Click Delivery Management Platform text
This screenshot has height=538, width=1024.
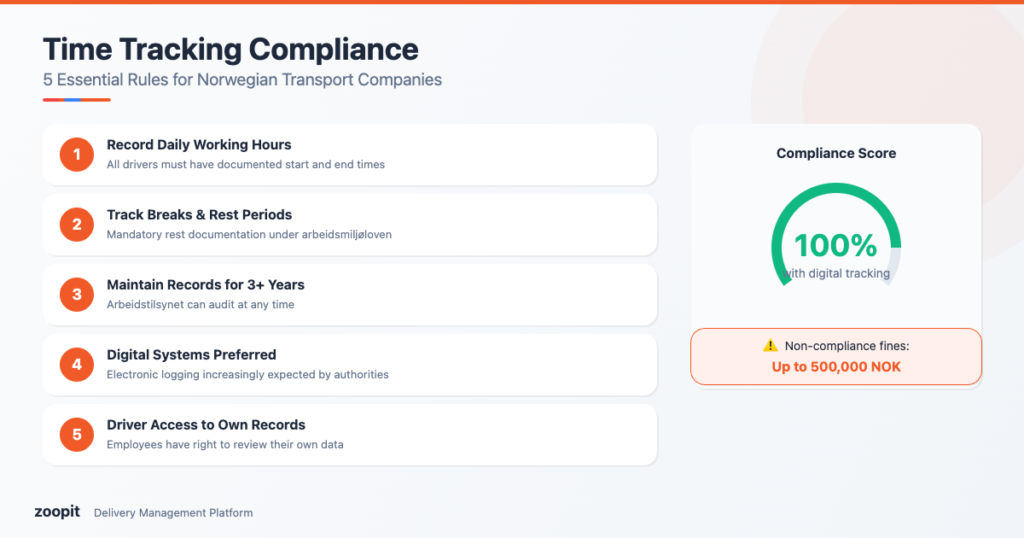point(173,513)
